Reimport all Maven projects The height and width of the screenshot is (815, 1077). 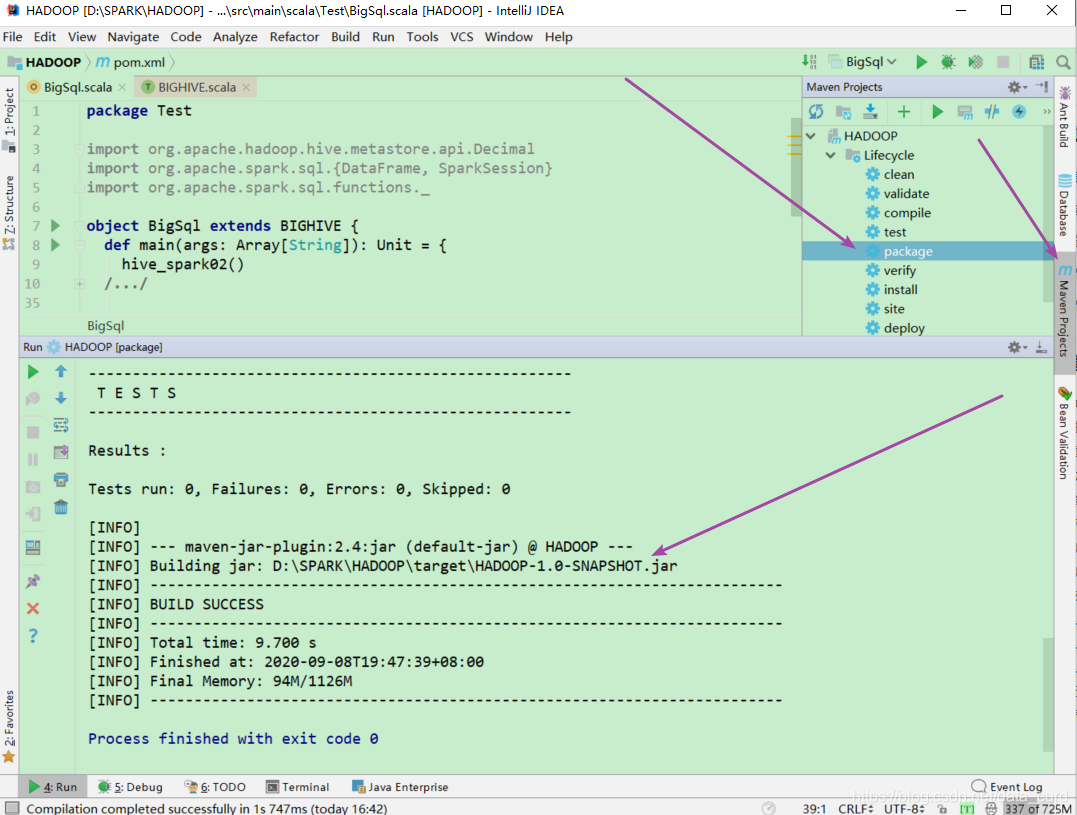point(816,111)
